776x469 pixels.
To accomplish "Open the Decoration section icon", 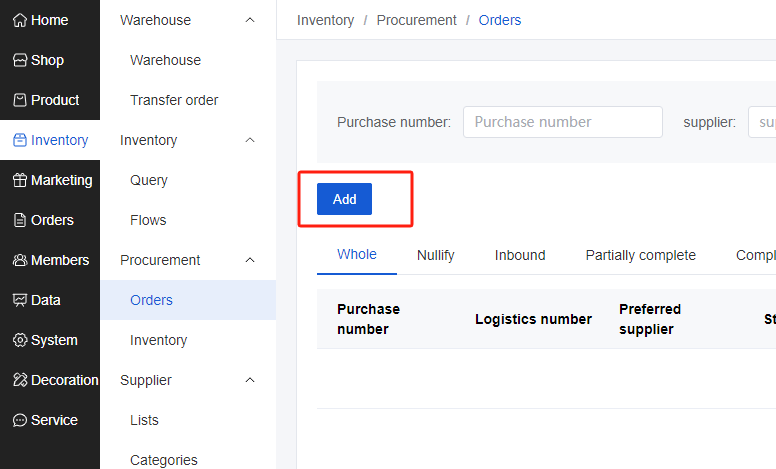I will pos(20,380).
